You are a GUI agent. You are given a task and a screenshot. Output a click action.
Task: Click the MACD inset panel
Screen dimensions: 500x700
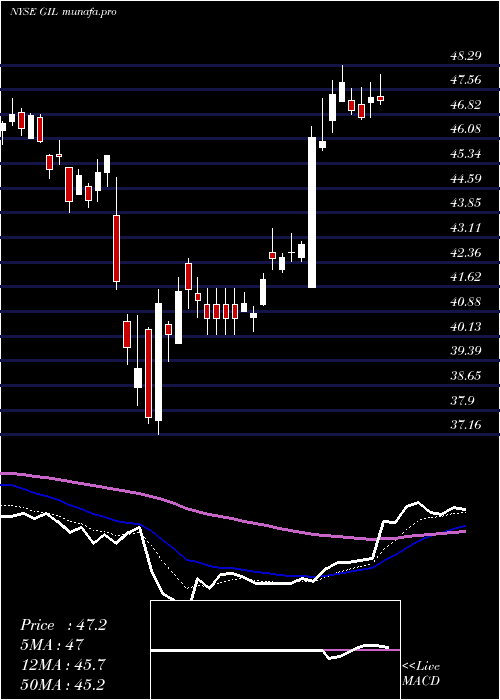click(x=275, y=650)
